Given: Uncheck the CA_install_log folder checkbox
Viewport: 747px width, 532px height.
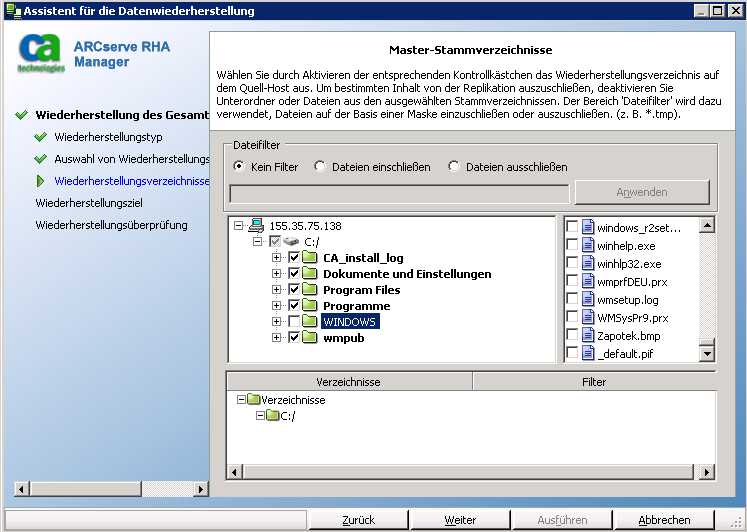Looking at the screenshot, I should (x=294, y=258).
